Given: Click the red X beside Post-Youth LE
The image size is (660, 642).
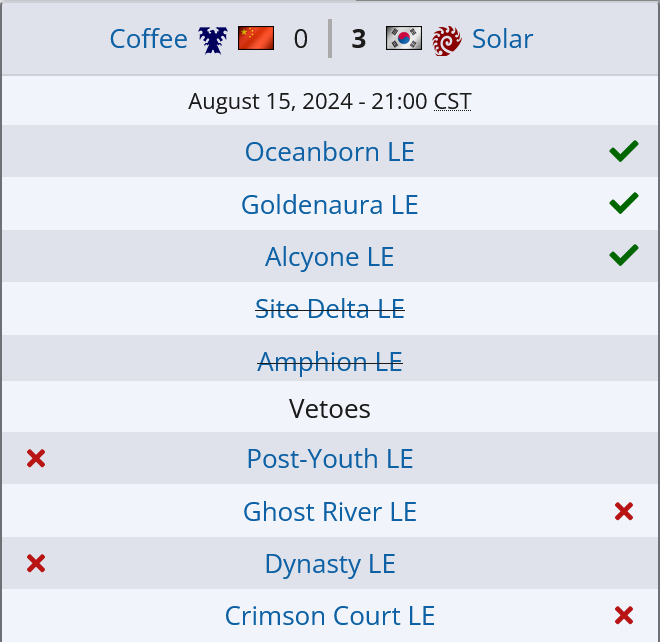Looking at the screenshot, I should point(36,459).
